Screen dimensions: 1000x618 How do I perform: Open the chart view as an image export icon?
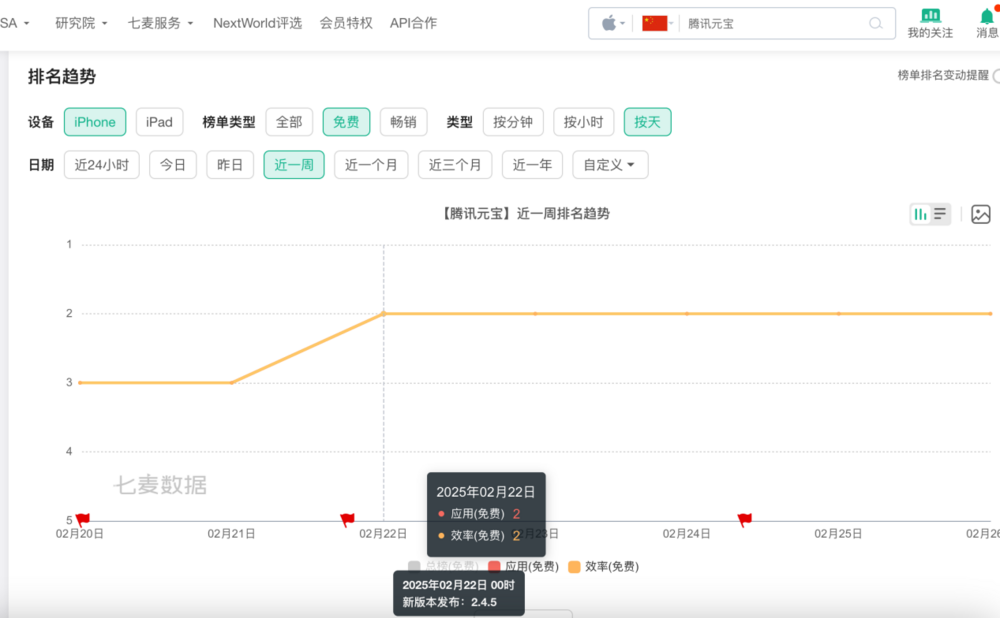click(981, 214)
